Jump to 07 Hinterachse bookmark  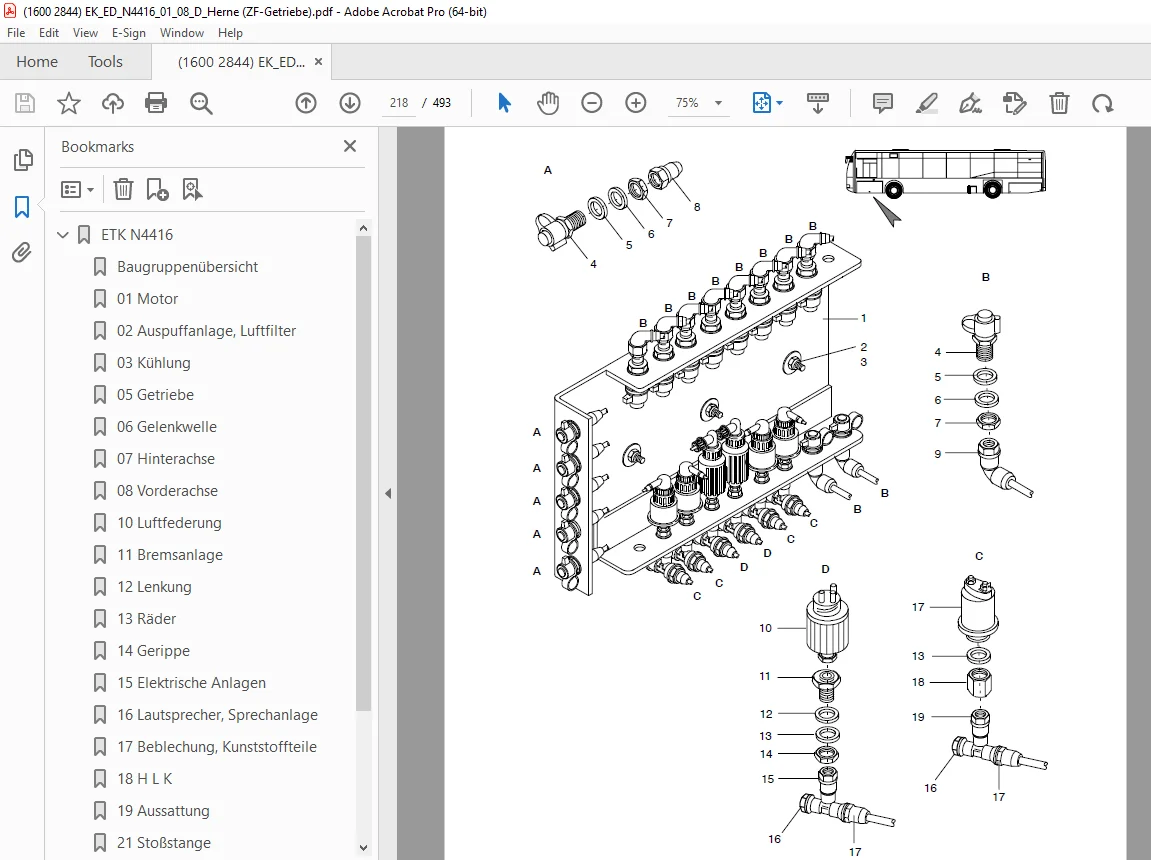166,459
